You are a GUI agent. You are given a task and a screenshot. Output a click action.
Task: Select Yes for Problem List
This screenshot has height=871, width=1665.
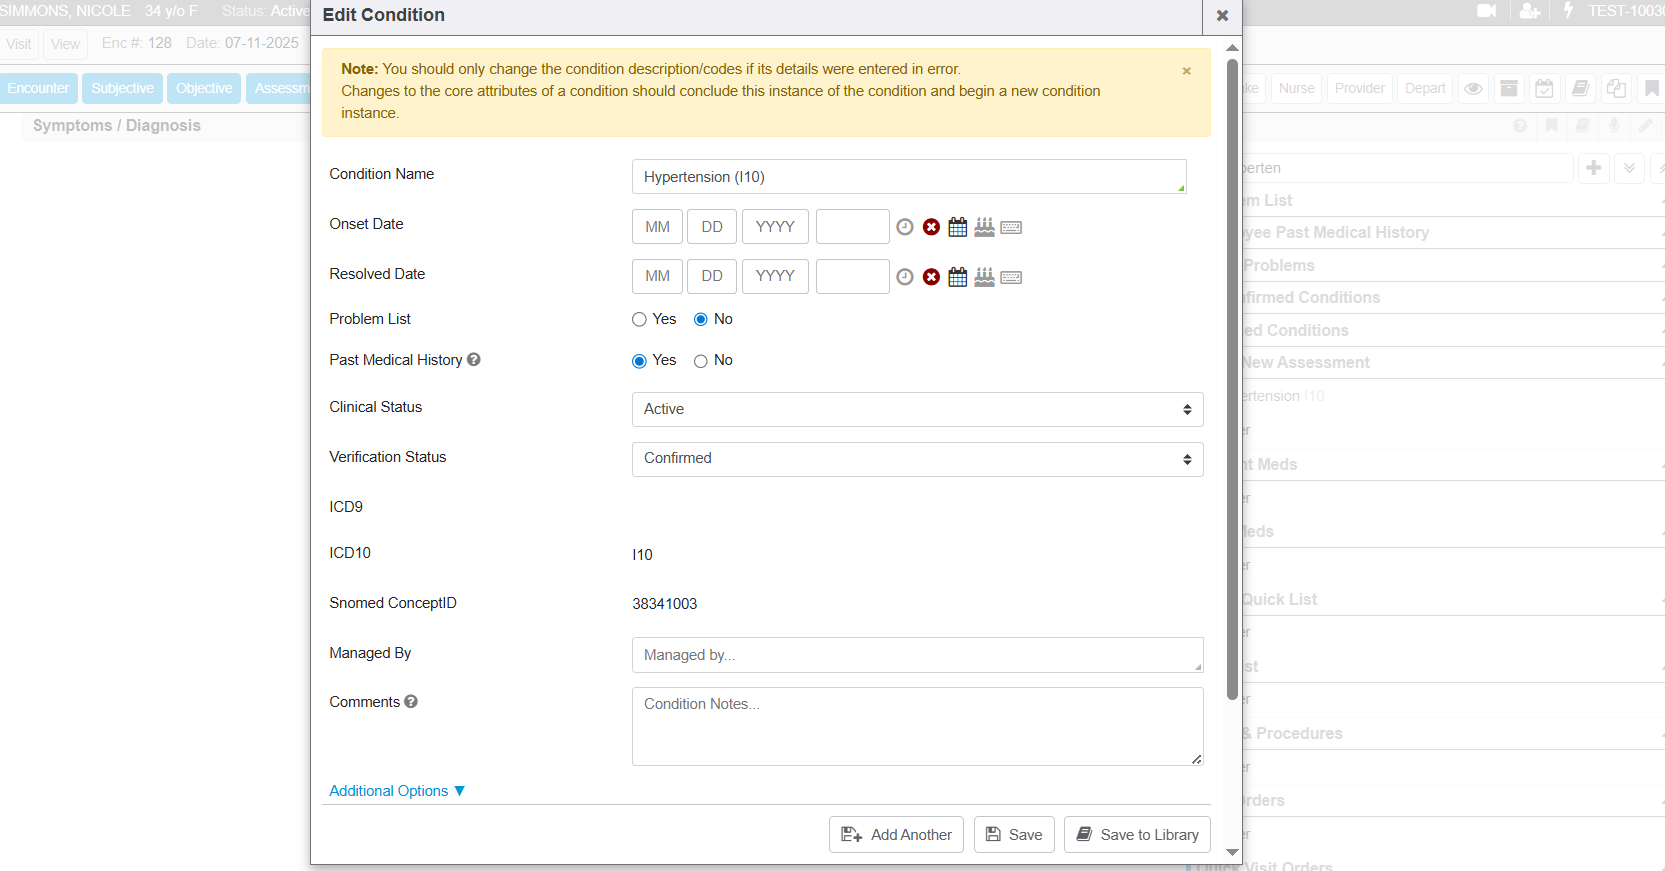point(640,320)
